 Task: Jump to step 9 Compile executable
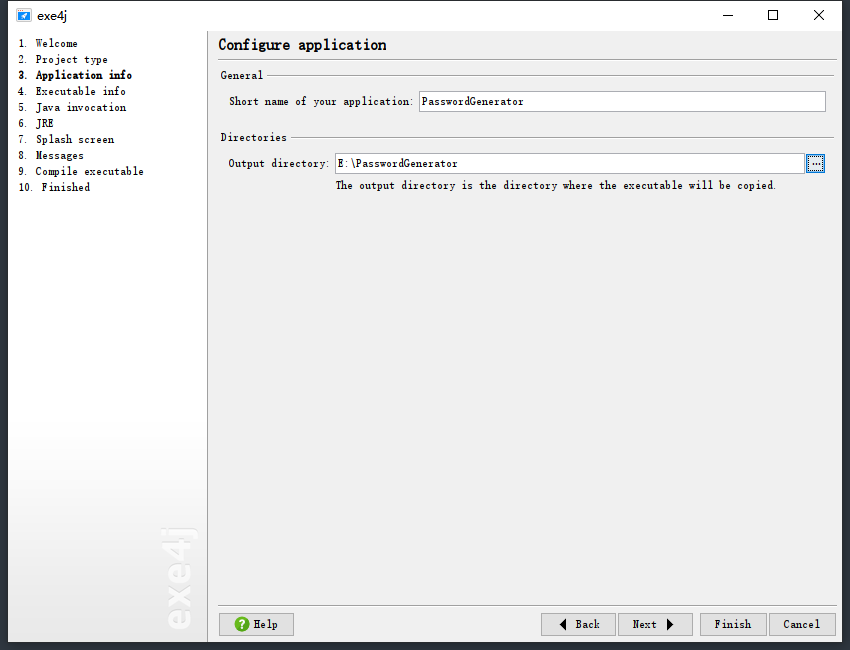coord(81,171)
